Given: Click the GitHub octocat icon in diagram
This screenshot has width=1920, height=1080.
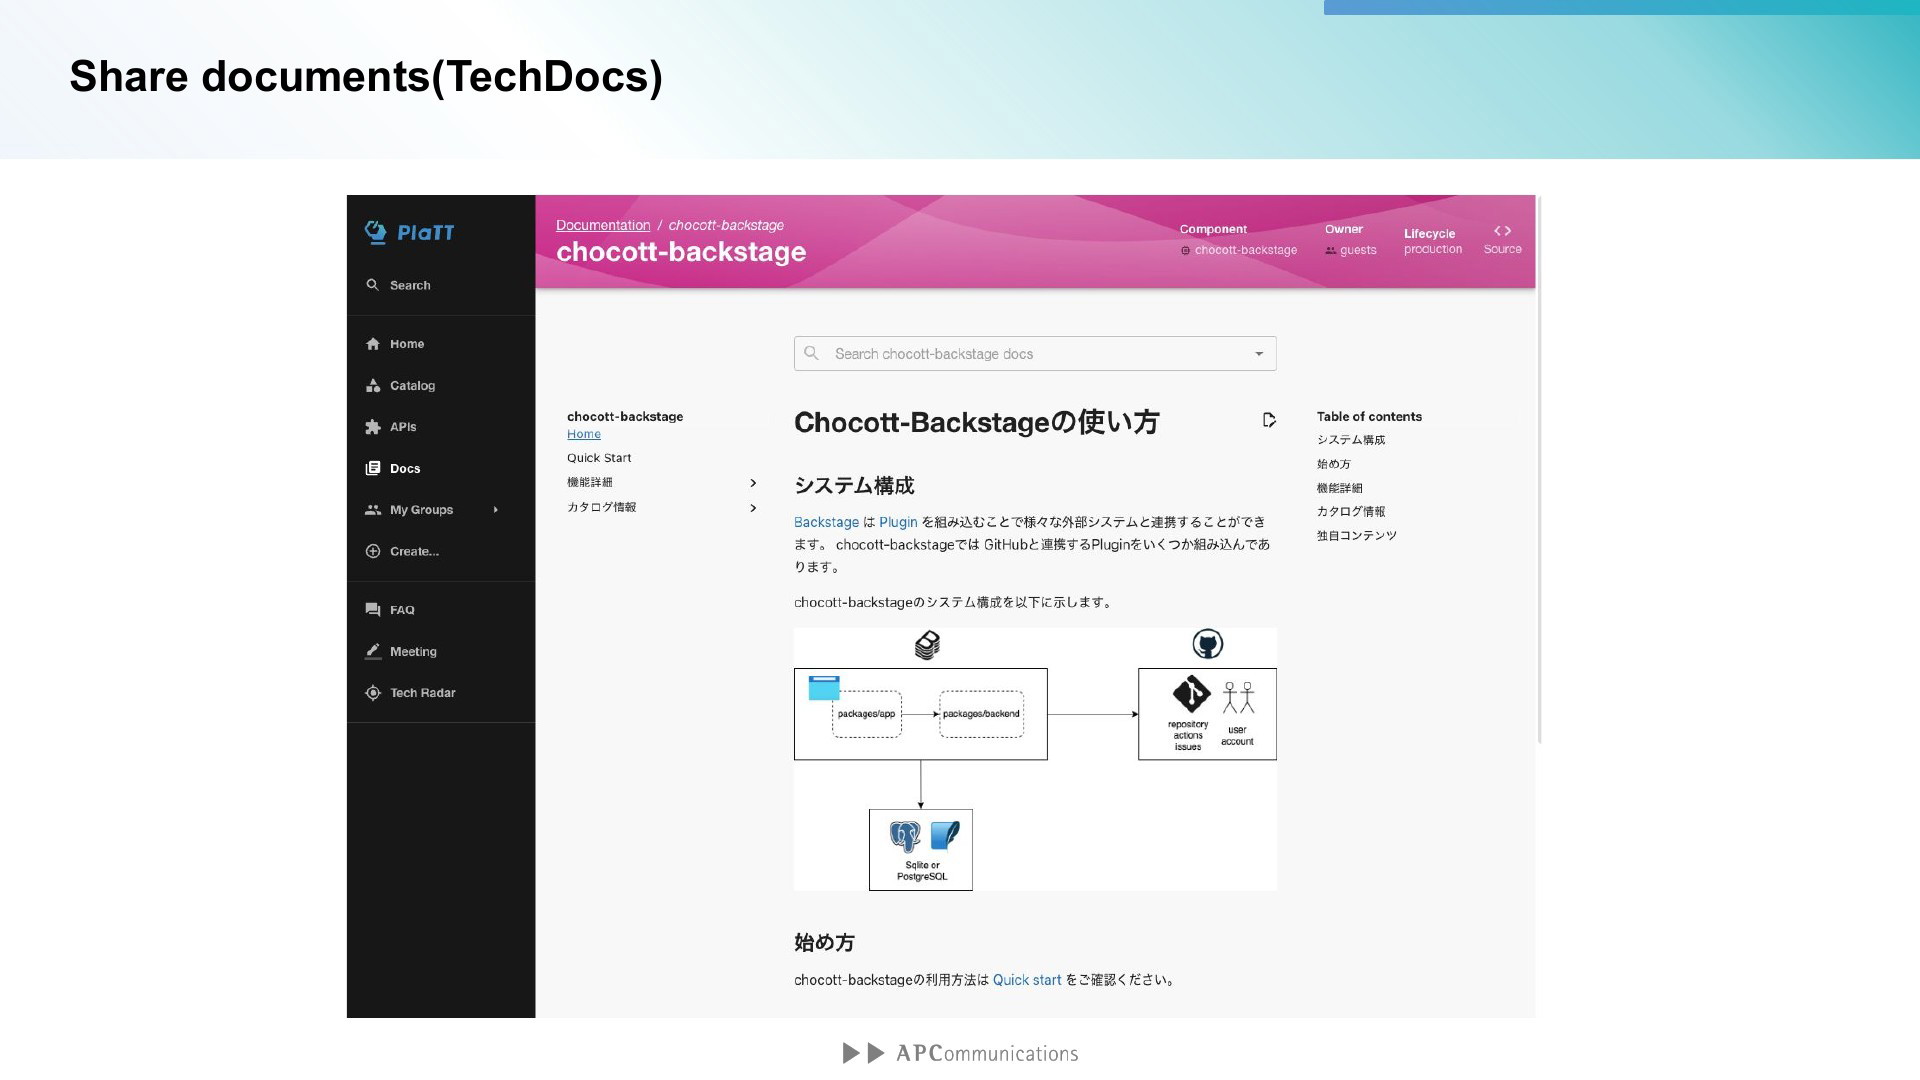Looking at the screenshot, I should coord(1208,644).
